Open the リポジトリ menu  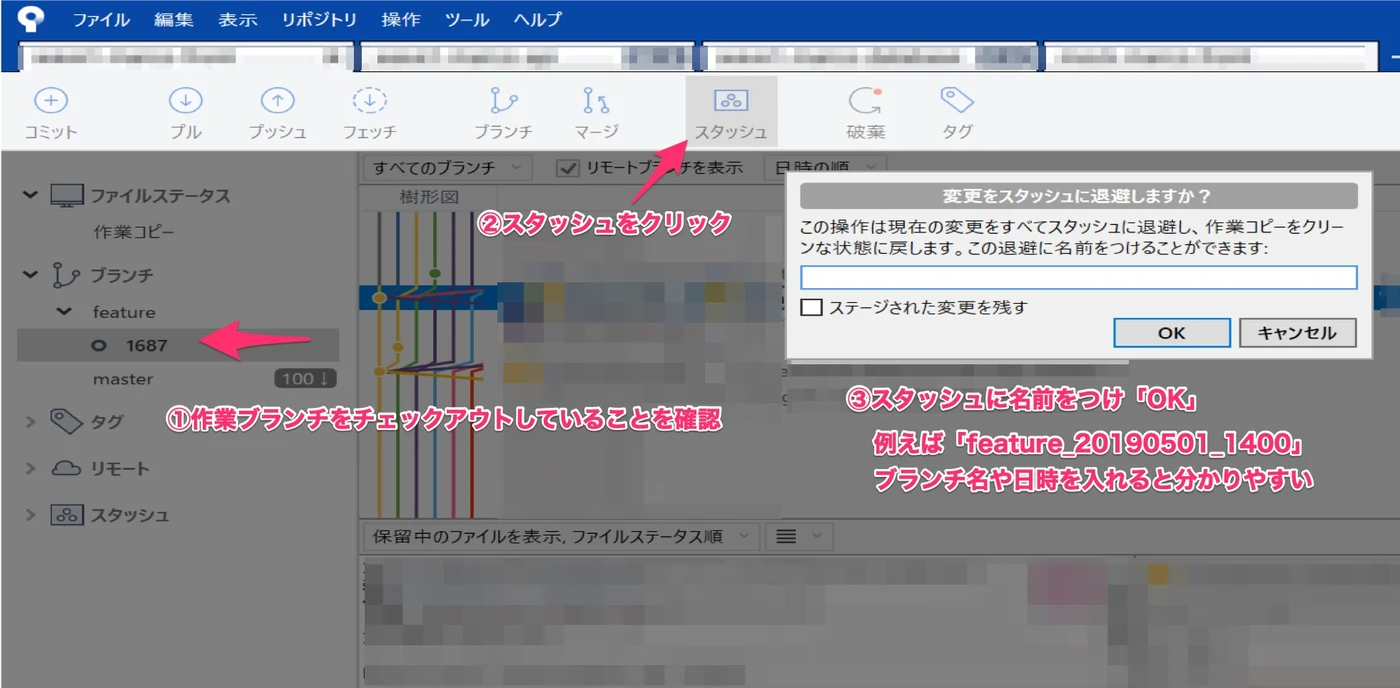click(x=319, y=19)
